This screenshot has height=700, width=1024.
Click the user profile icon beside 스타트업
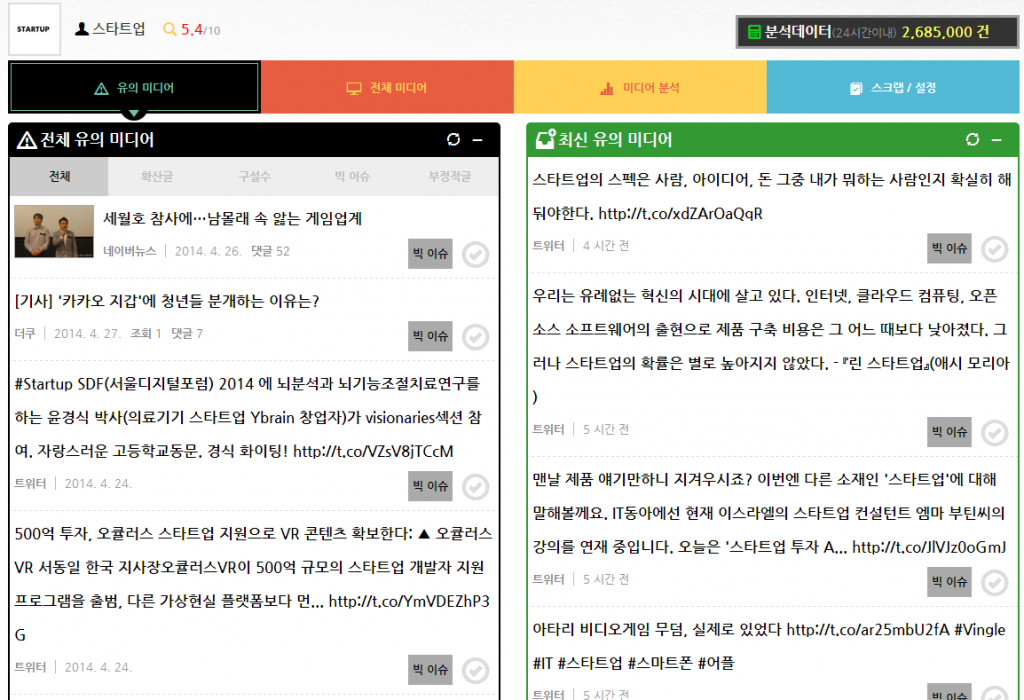click(82, 29)
